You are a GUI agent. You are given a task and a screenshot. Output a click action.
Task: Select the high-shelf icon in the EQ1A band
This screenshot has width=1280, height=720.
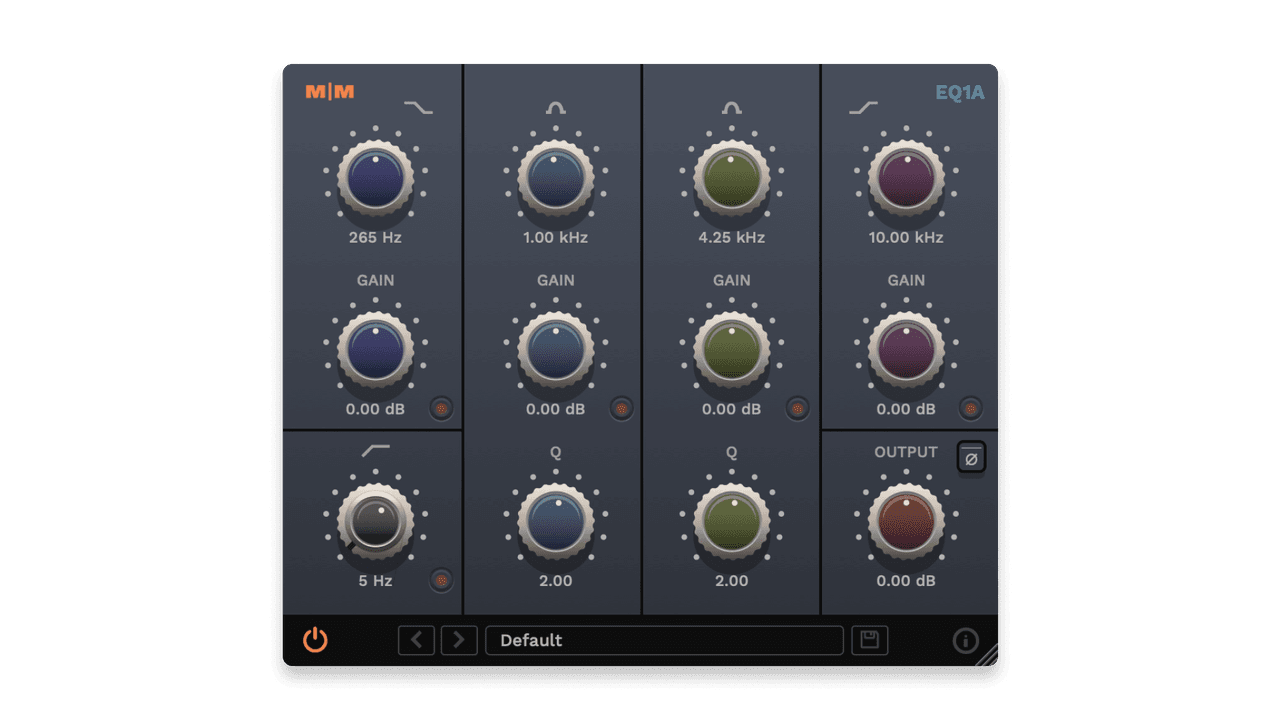click(x=861, y=108)
